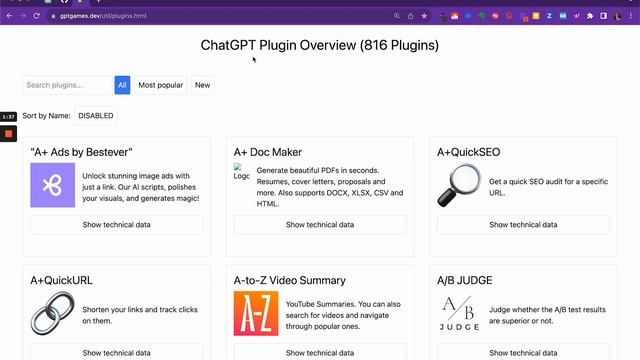Click "Get a quick SEO audit" description
The height and width of the screenshot is (360, 640).
tap(549, 187)
